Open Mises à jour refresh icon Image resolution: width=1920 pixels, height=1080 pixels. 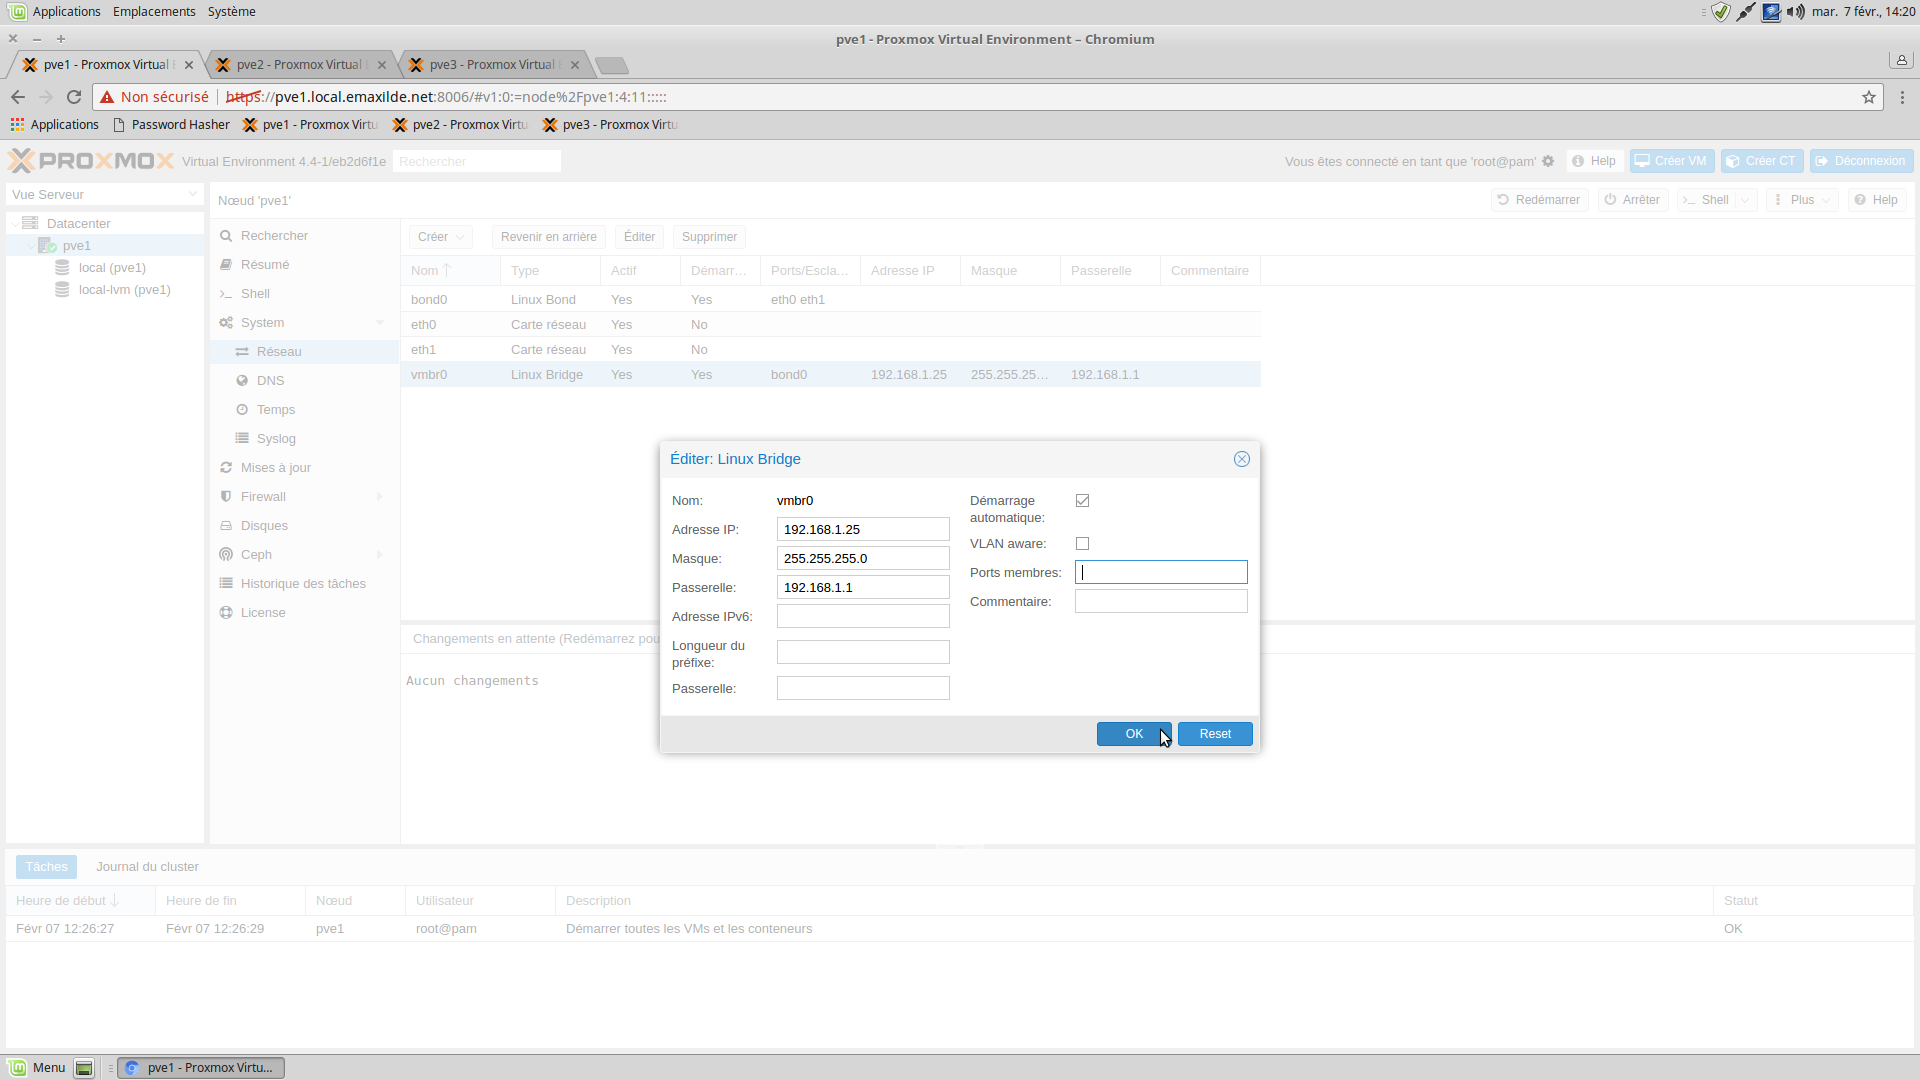pos(226,468)
